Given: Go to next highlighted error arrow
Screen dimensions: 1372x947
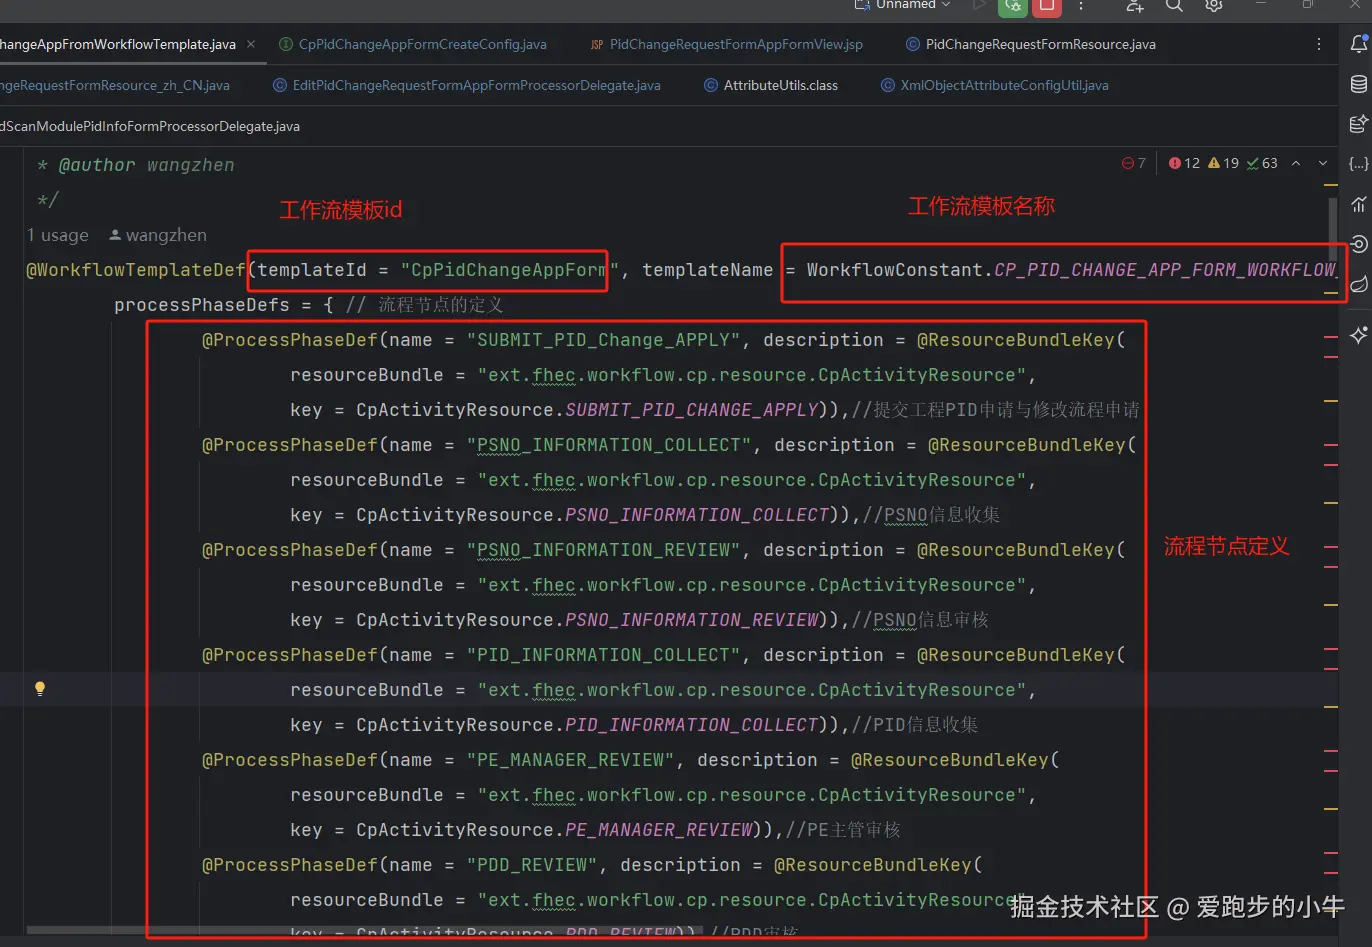Looking at the screenshot, I should click(1323, 163).
